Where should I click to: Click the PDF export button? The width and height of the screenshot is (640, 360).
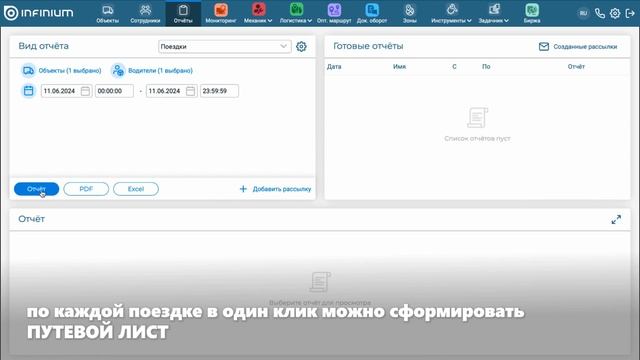(86, 189)
